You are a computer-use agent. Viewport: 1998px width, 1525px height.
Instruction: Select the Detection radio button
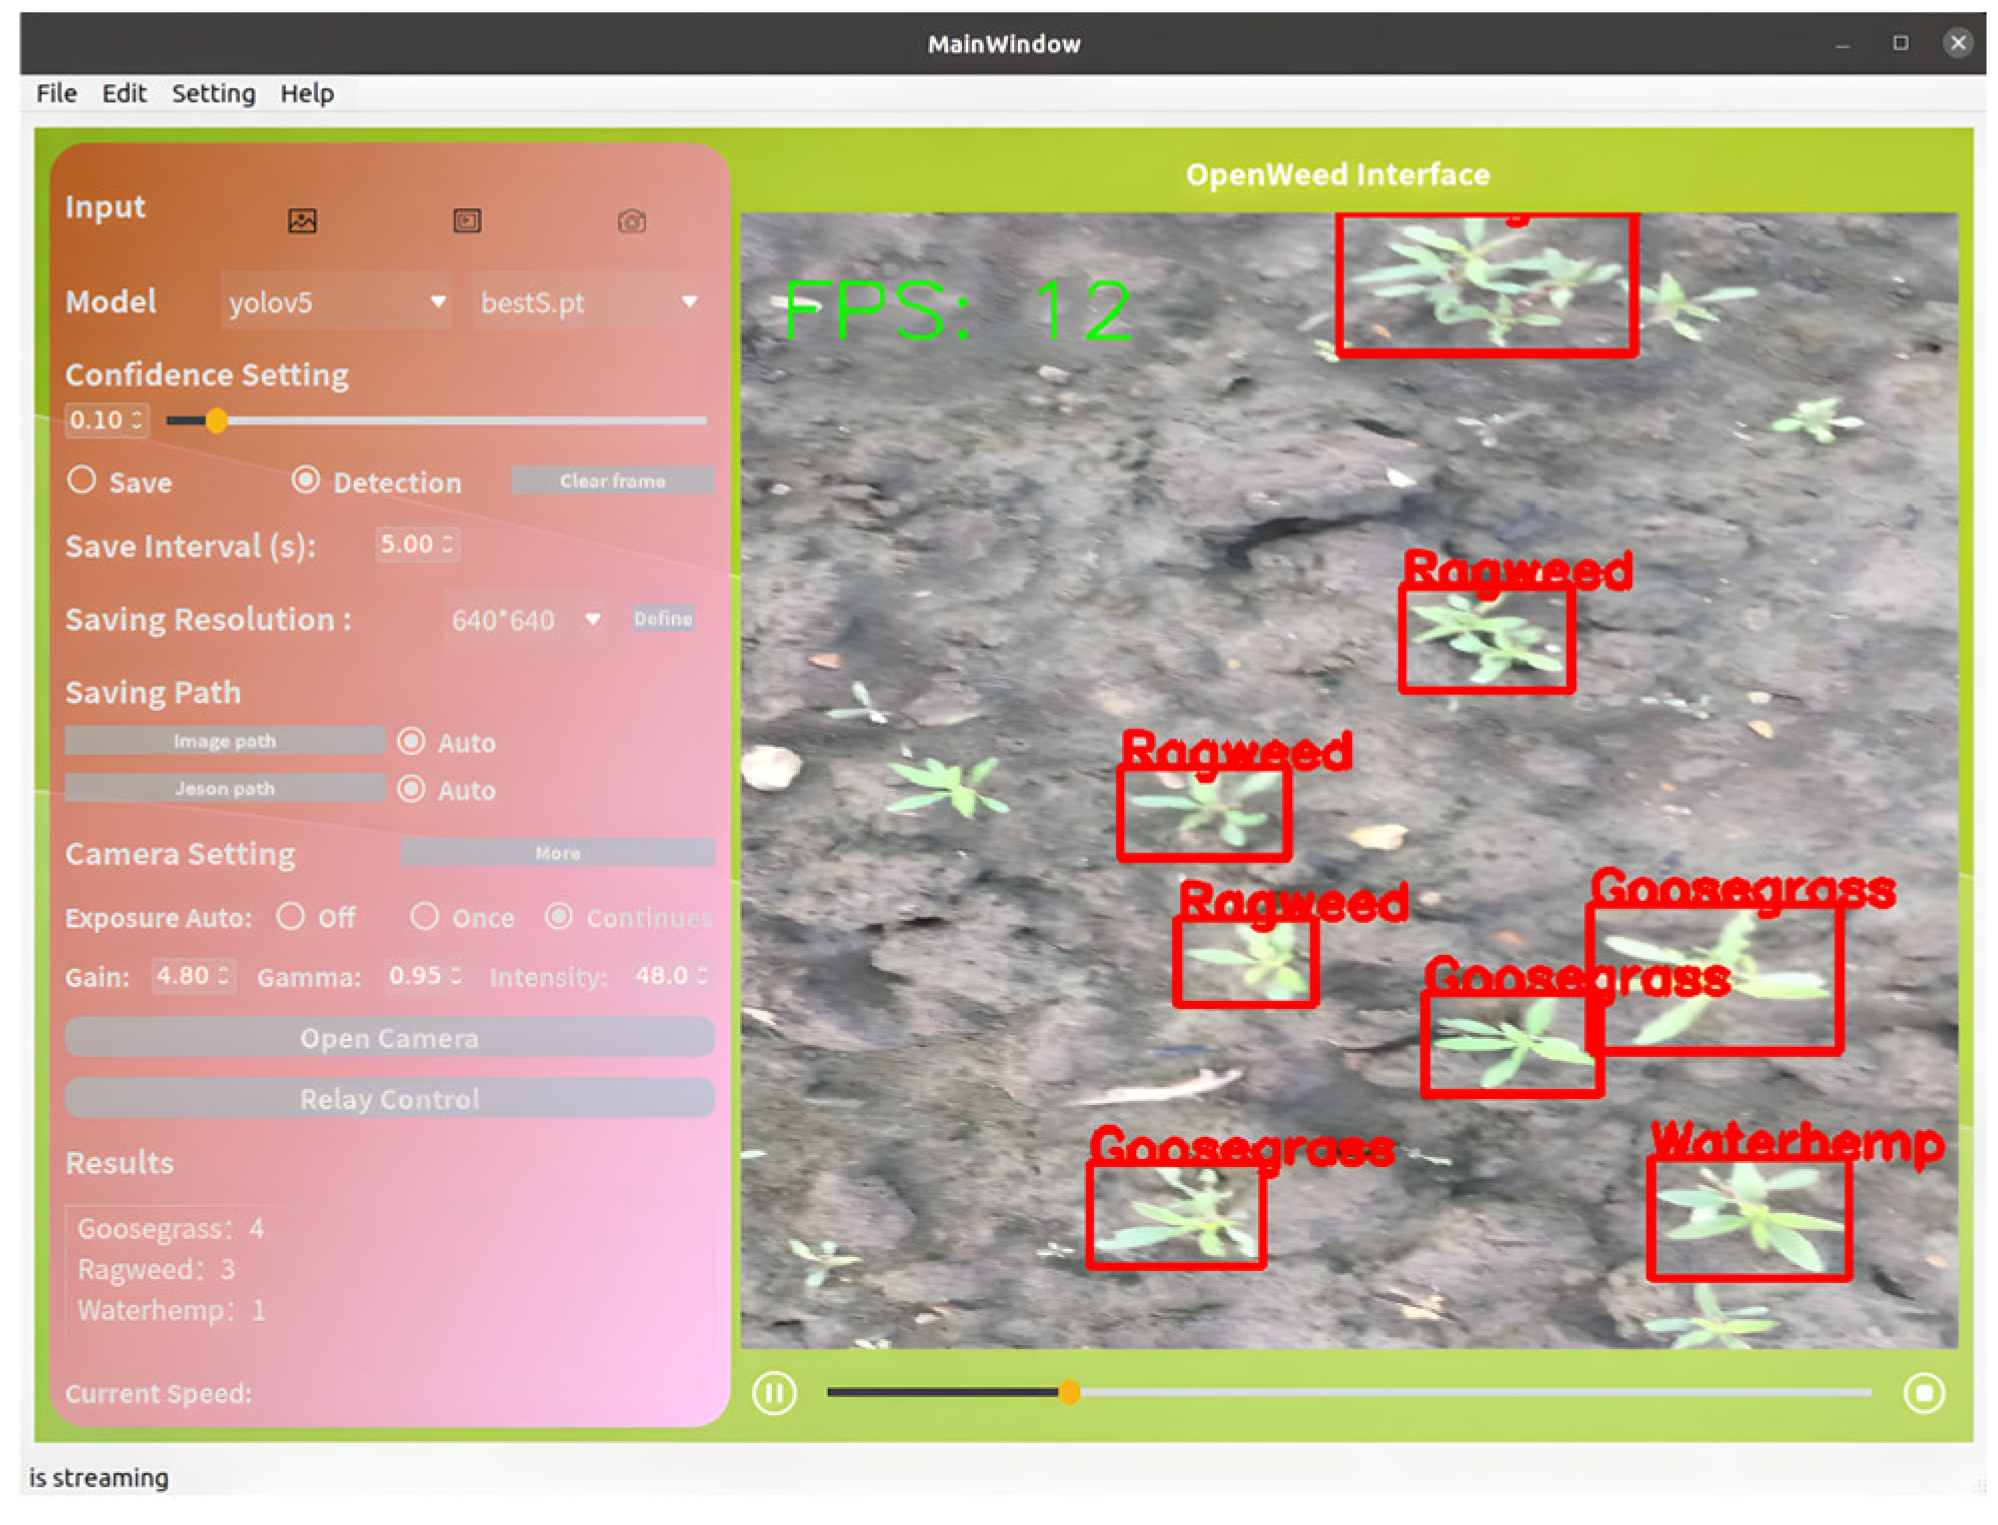point(306,481)
